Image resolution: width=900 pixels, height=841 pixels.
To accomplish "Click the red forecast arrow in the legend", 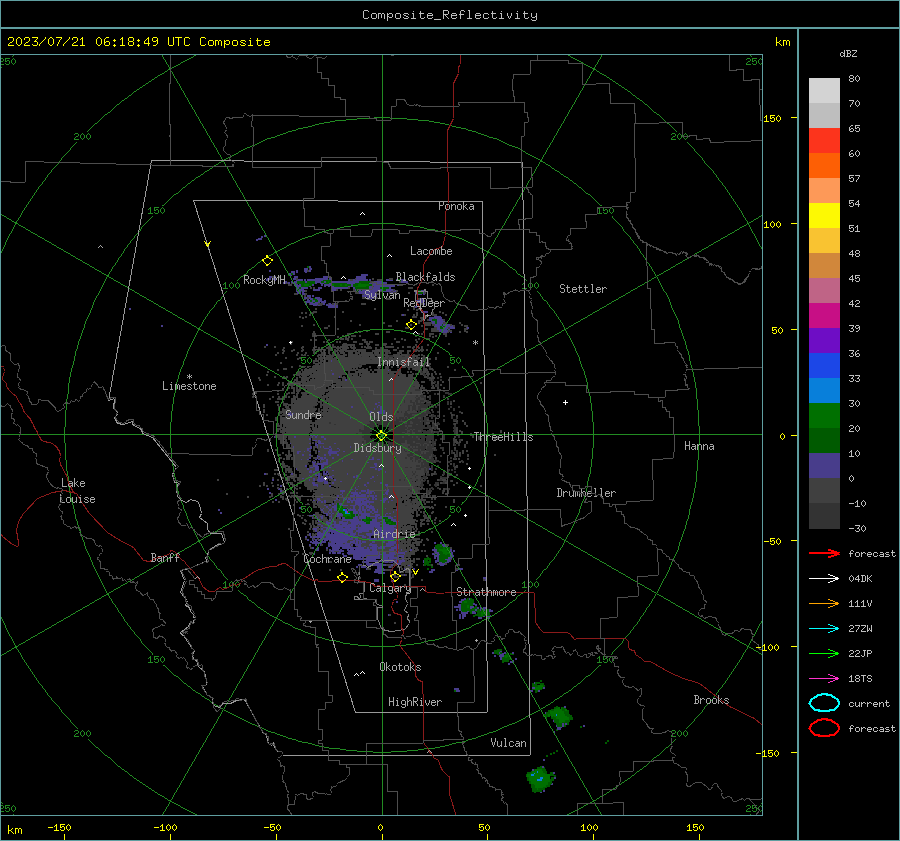I will 824,553.
